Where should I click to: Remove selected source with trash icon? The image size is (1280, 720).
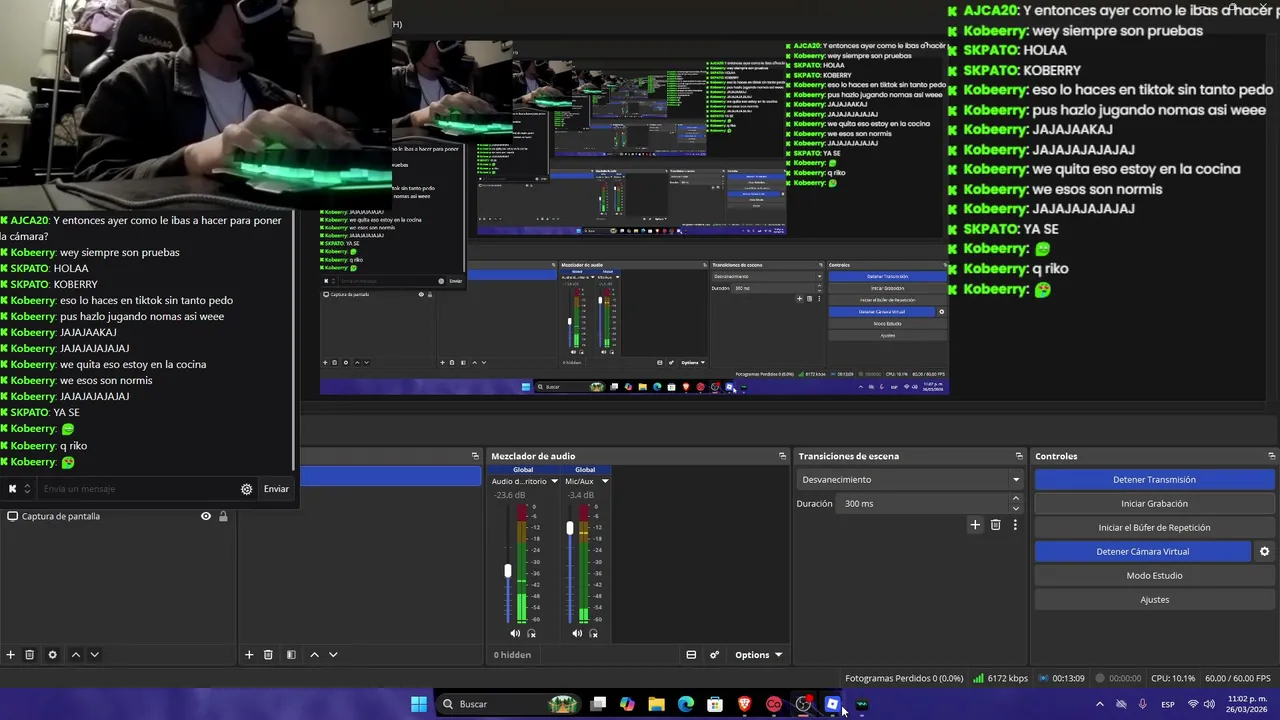(268, 655)
